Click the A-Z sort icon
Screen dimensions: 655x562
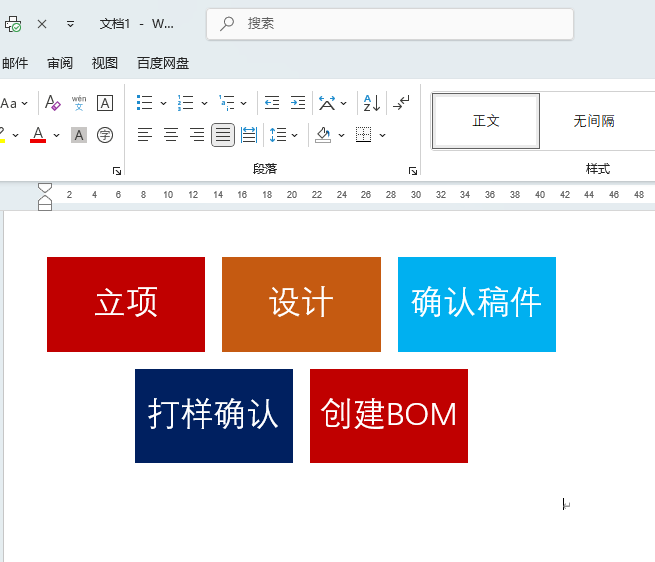[x=372, y=103]
